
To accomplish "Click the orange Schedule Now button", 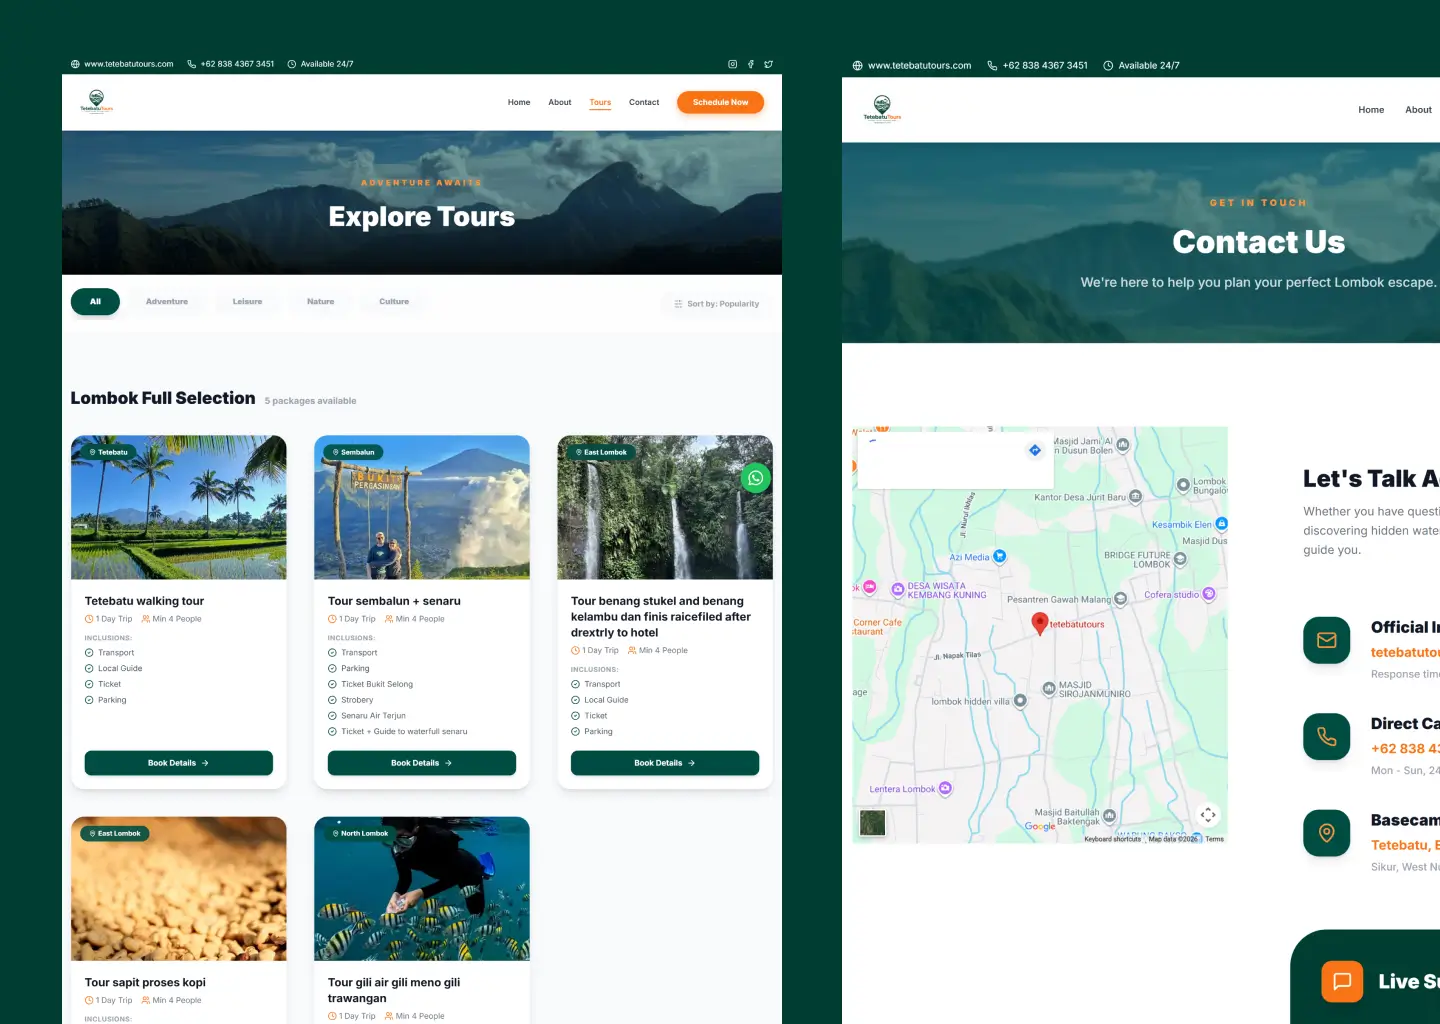I will 720,102.
